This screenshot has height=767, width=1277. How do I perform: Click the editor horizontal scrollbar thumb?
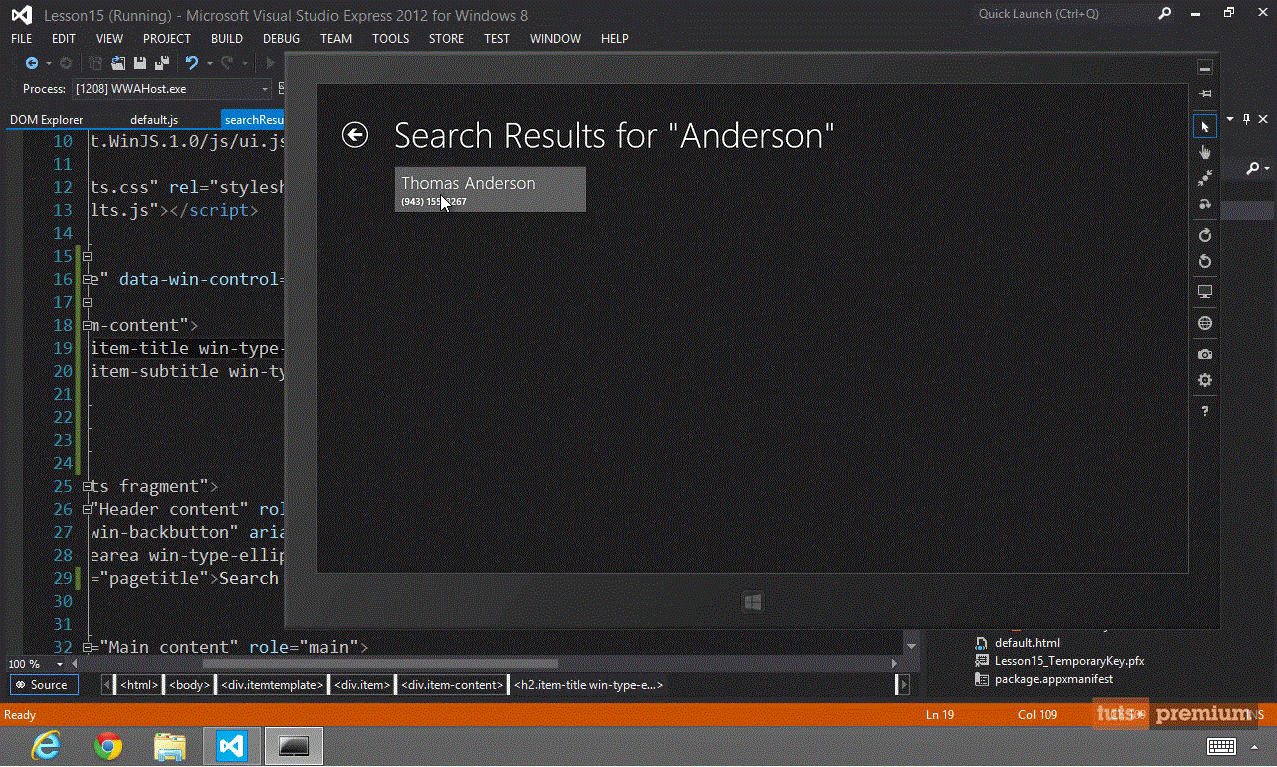(381, 664)
